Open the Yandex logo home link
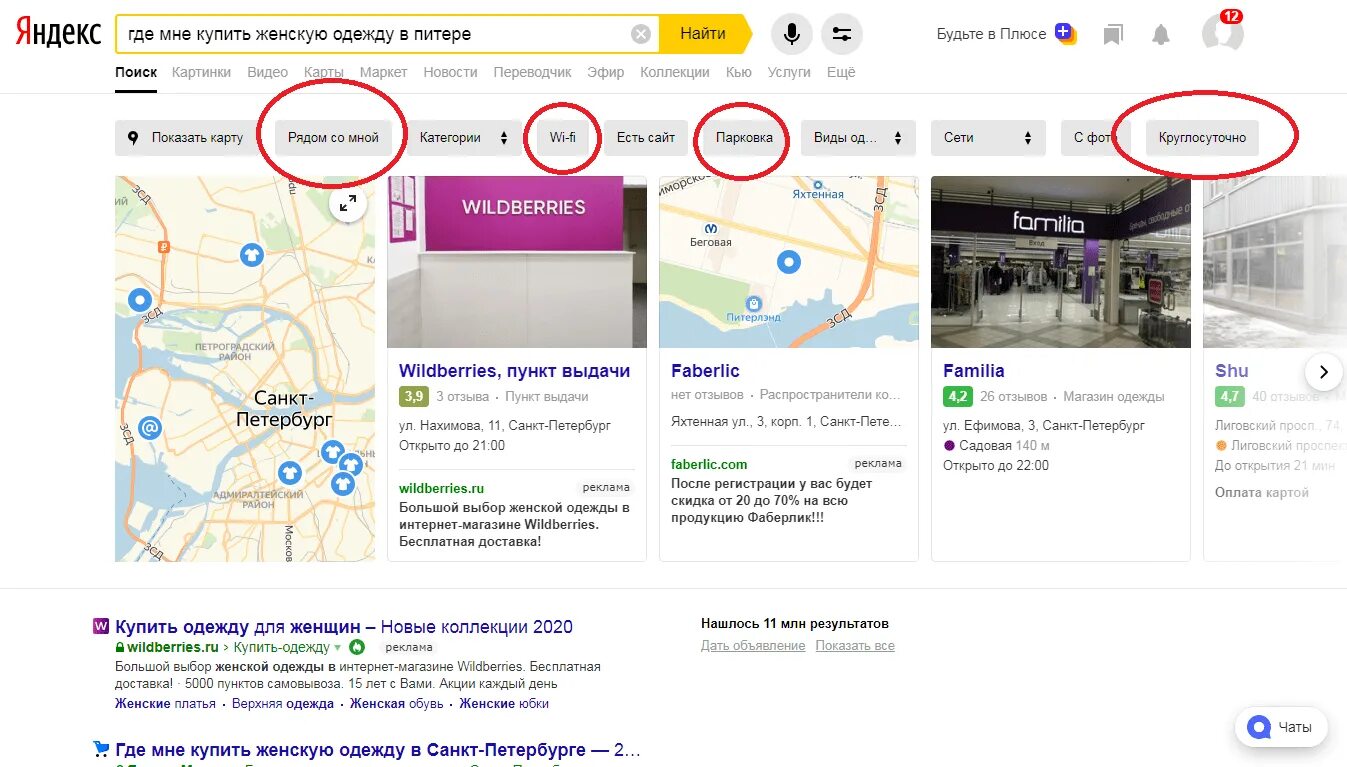The width and height of the screenshot is (1347, 767). tap(58, 34)
